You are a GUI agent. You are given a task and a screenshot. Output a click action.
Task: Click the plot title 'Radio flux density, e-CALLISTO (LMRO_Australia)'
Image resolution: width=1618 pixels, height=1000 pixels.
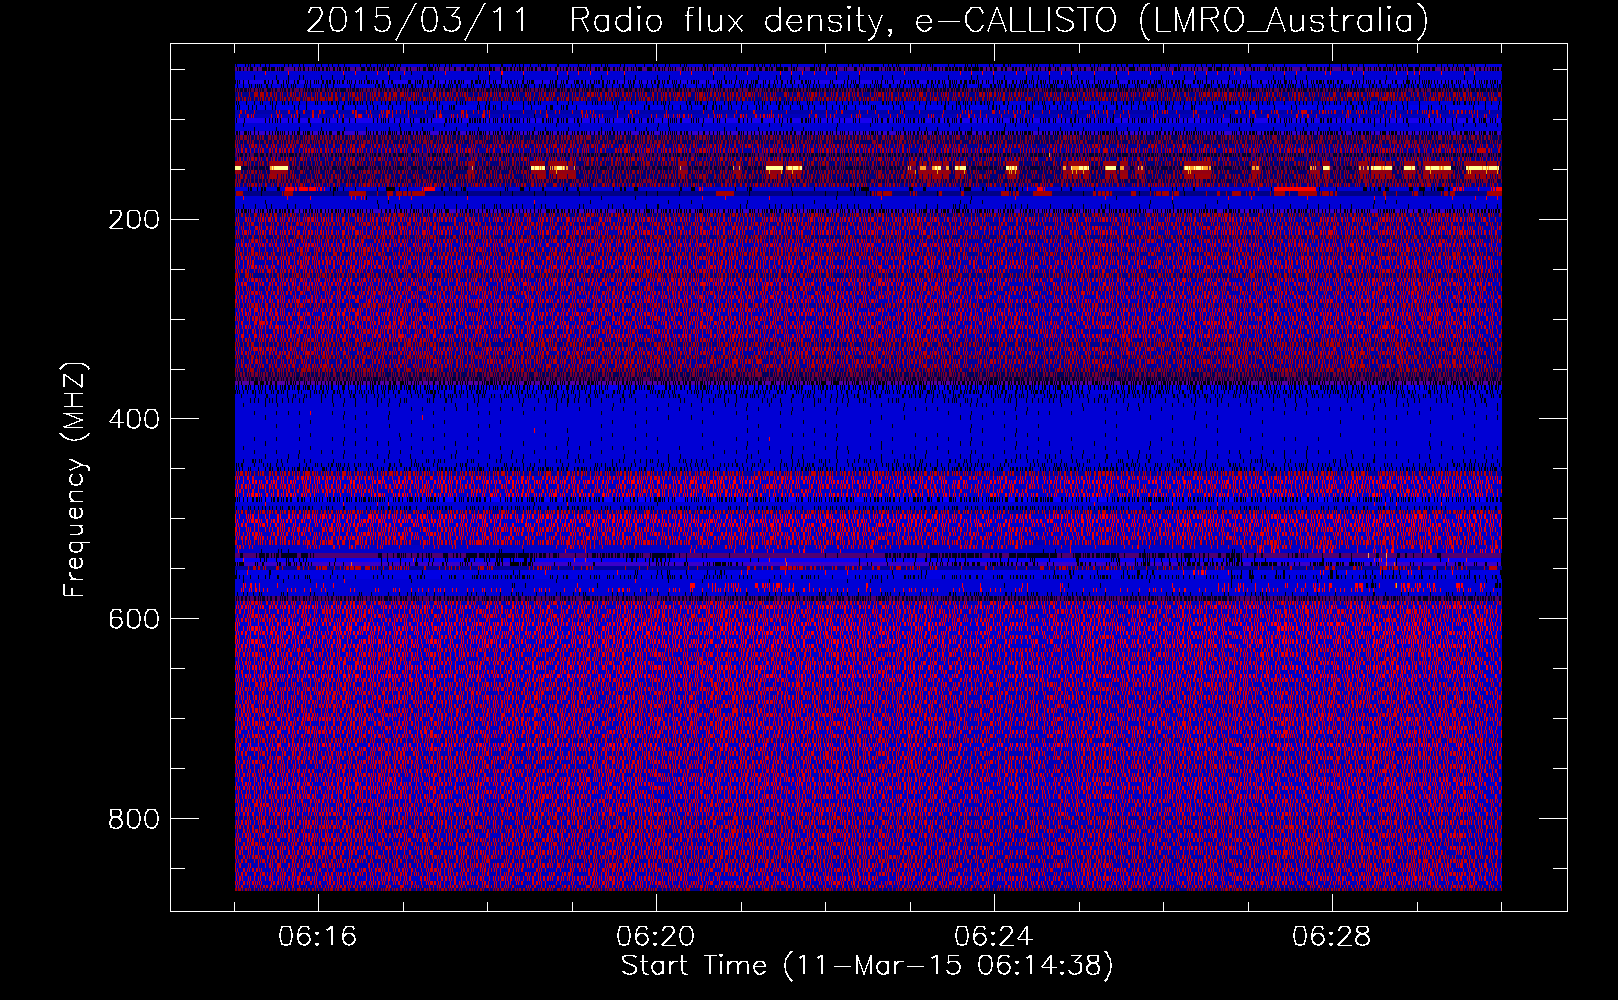[998, 20]
